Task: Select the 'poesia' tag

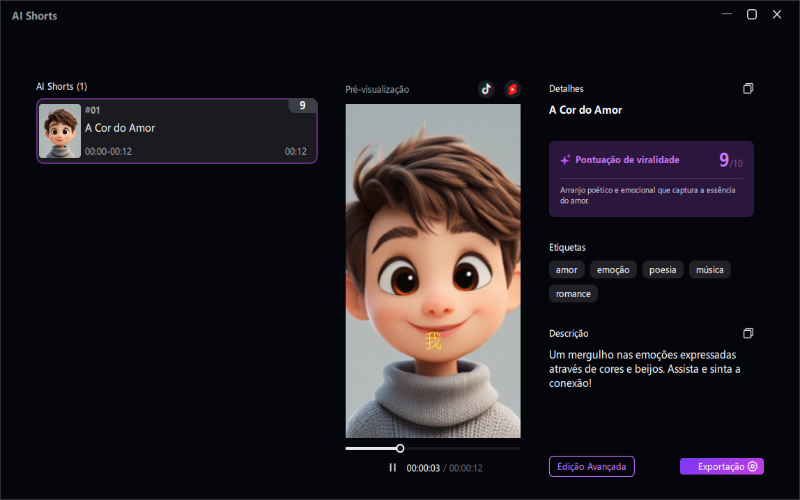Action: click(x=662, y=269)
